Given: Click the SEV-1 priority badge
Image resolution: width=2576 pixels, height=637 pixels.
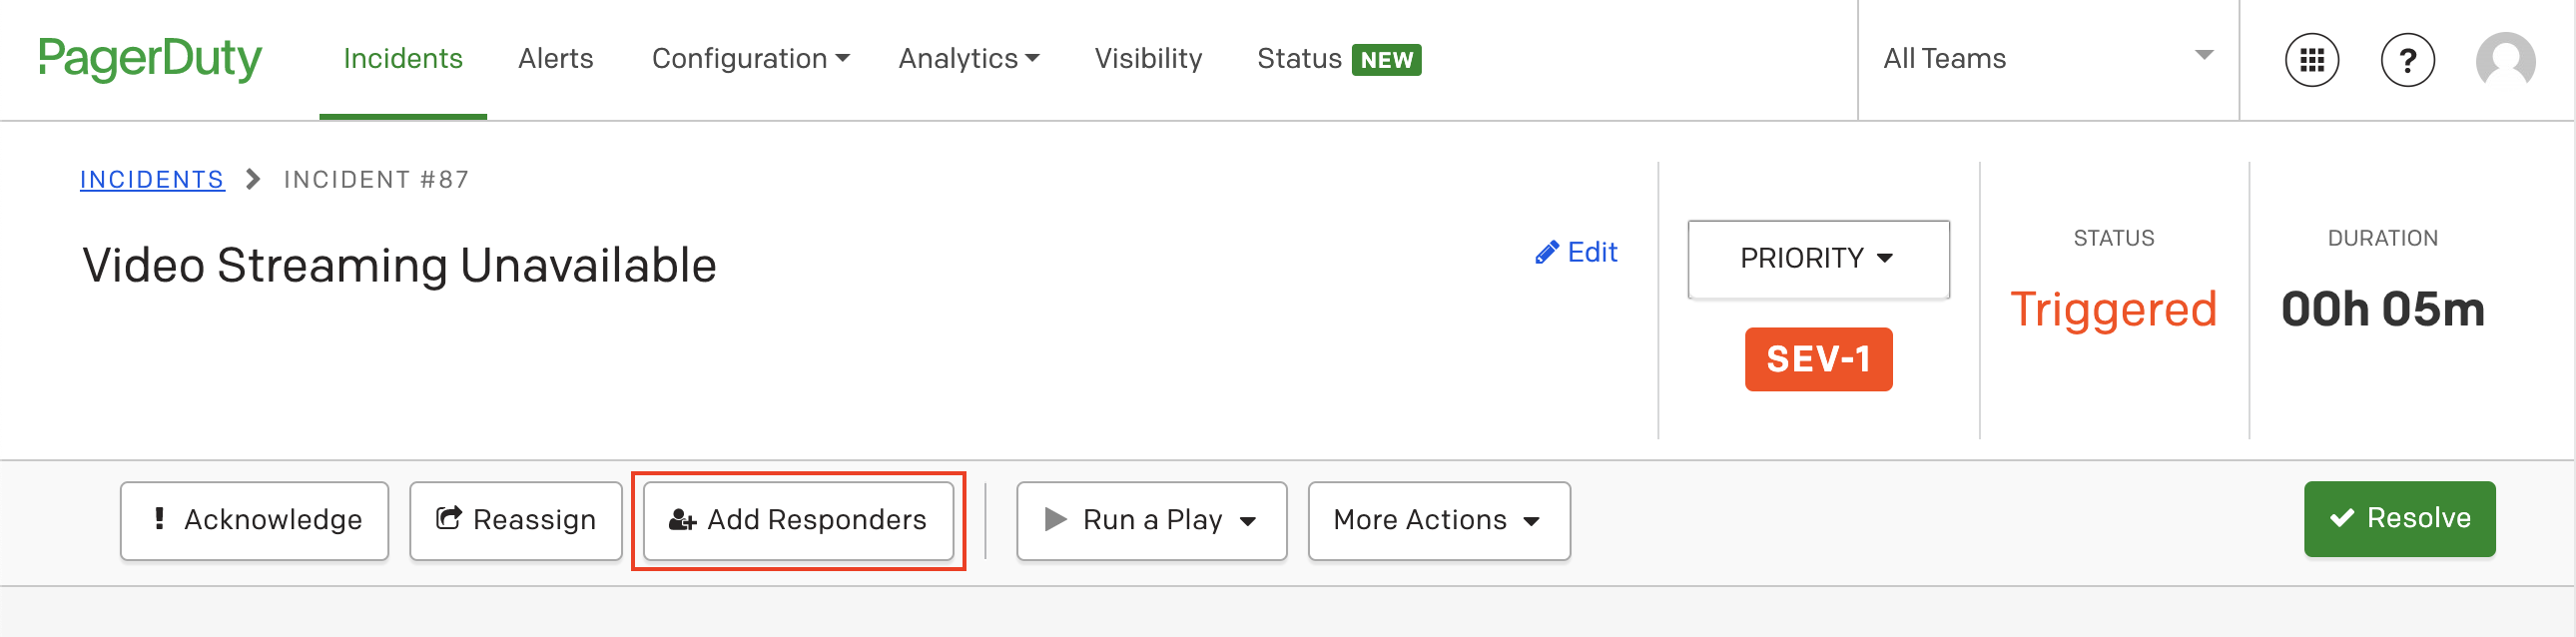Looking at the screenshot, I should coord(1818,359).
